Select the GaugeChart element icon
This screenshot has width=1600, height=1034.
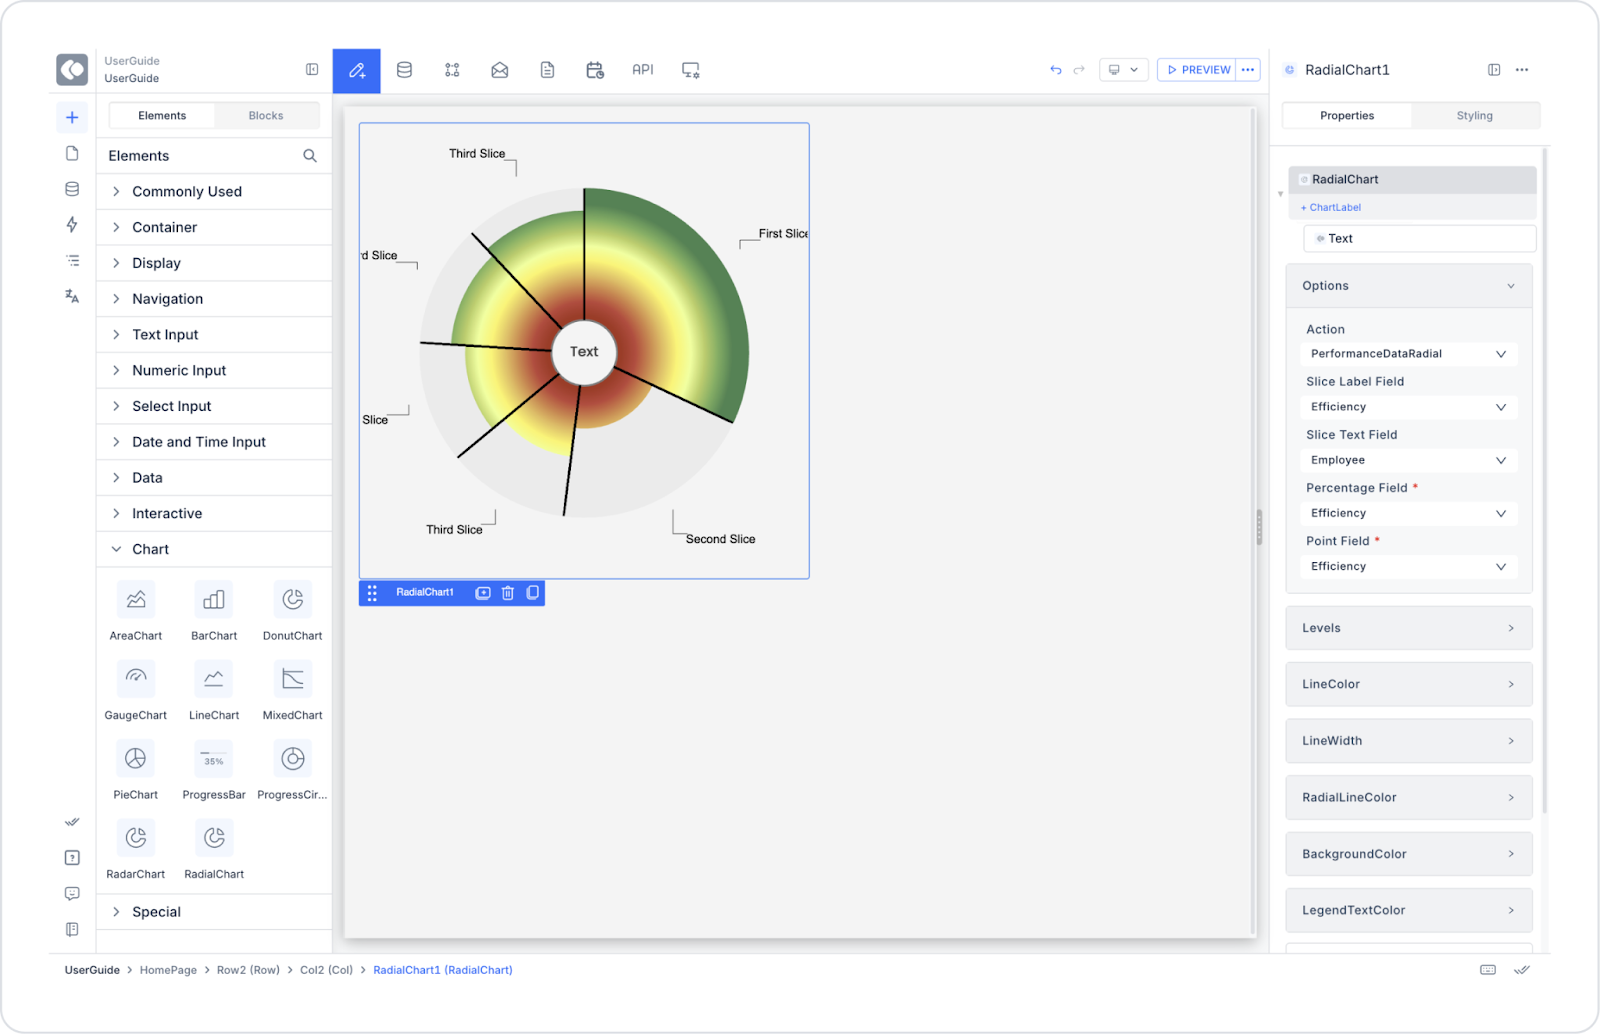136,679
